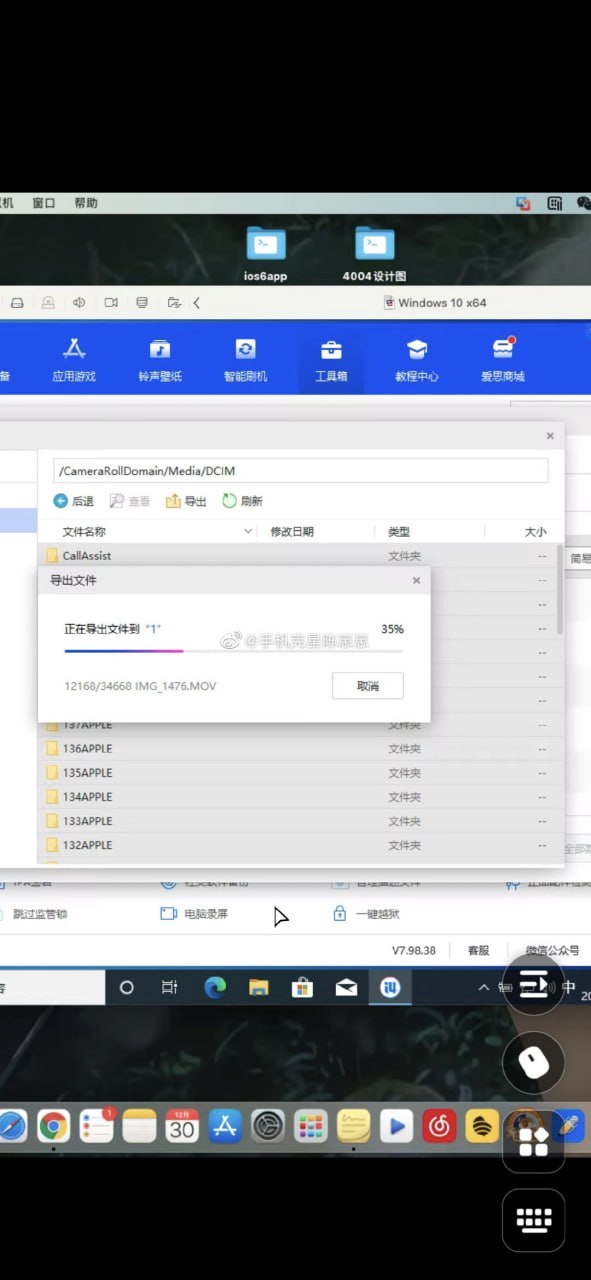591x1280 pixels.
Task: Switch to the 爱思助手 taskbar app
Action: (x=390, y=987)
